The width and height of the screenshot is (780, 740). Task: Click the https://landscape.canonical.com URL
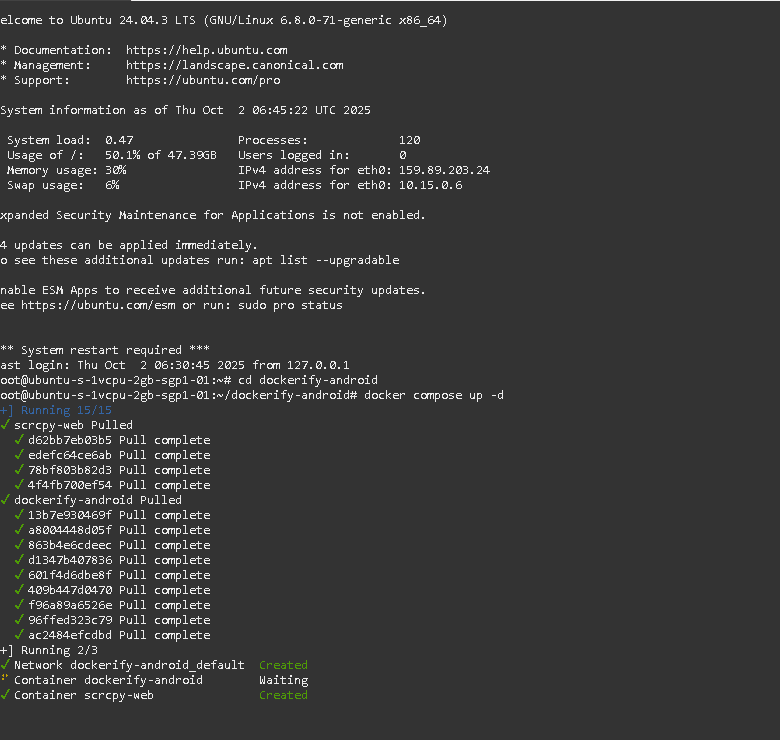(234, 65)
